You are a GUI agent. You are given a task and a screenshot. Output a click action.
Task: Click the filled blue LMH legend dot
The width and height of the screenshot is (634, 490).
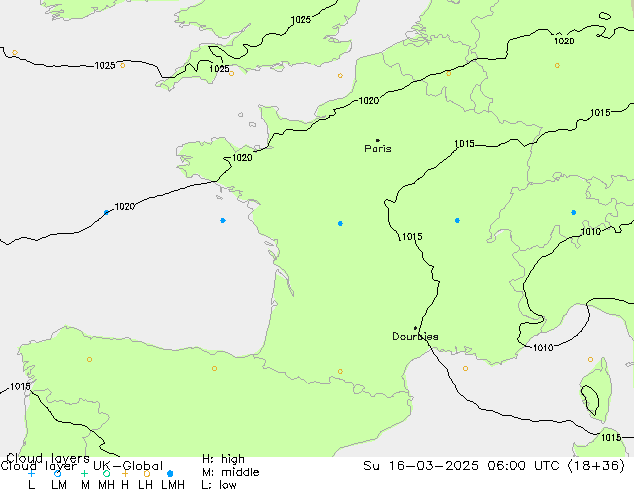170,473
